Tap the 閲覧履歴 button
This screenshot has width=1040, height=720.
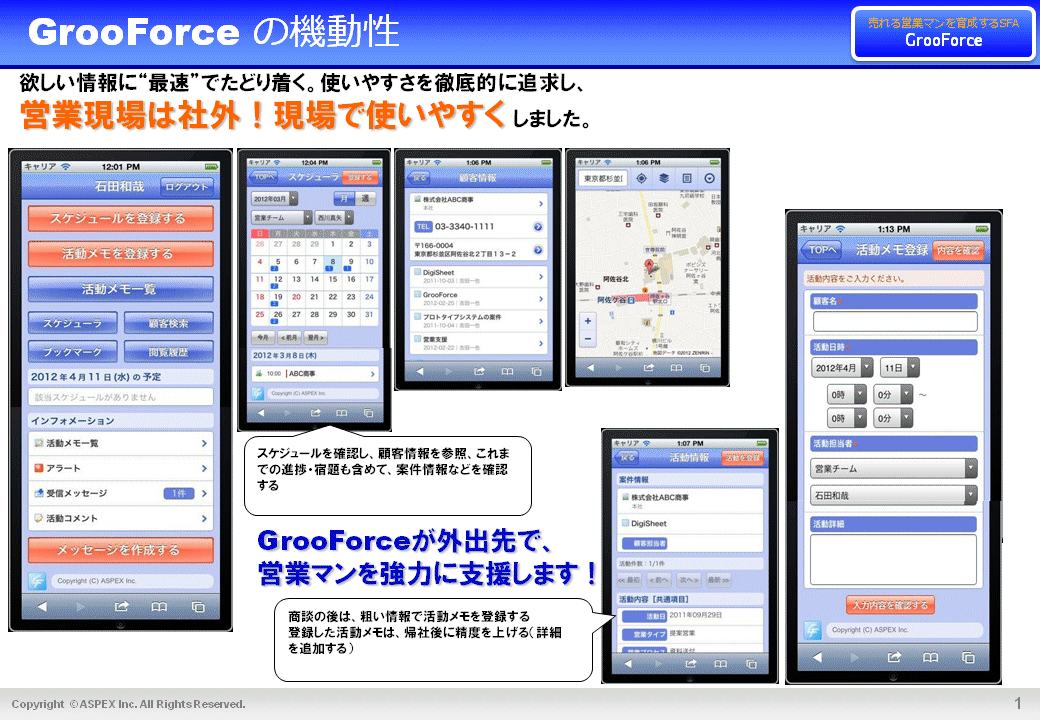click(x=168, y=352)
